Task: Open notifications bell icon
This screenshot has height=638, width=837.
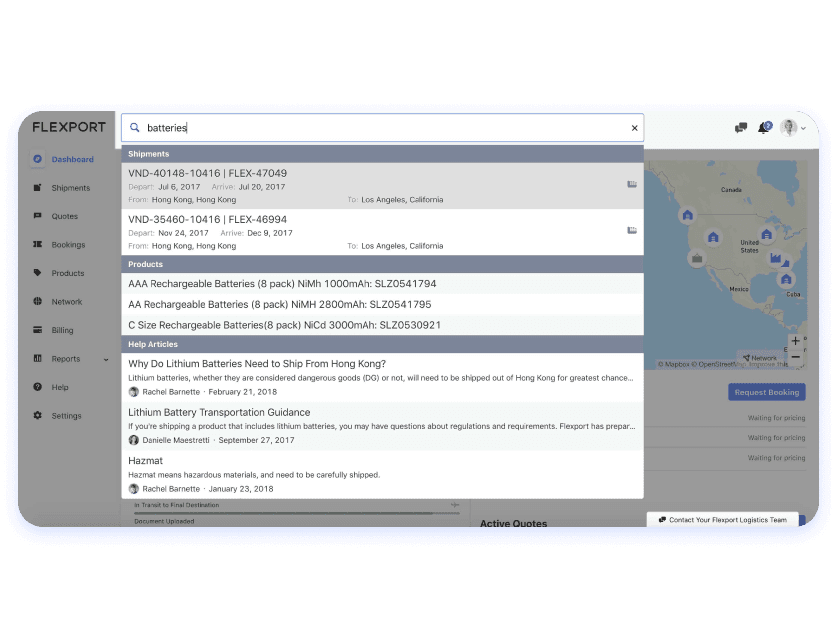Action: click(x=764, y=128)
